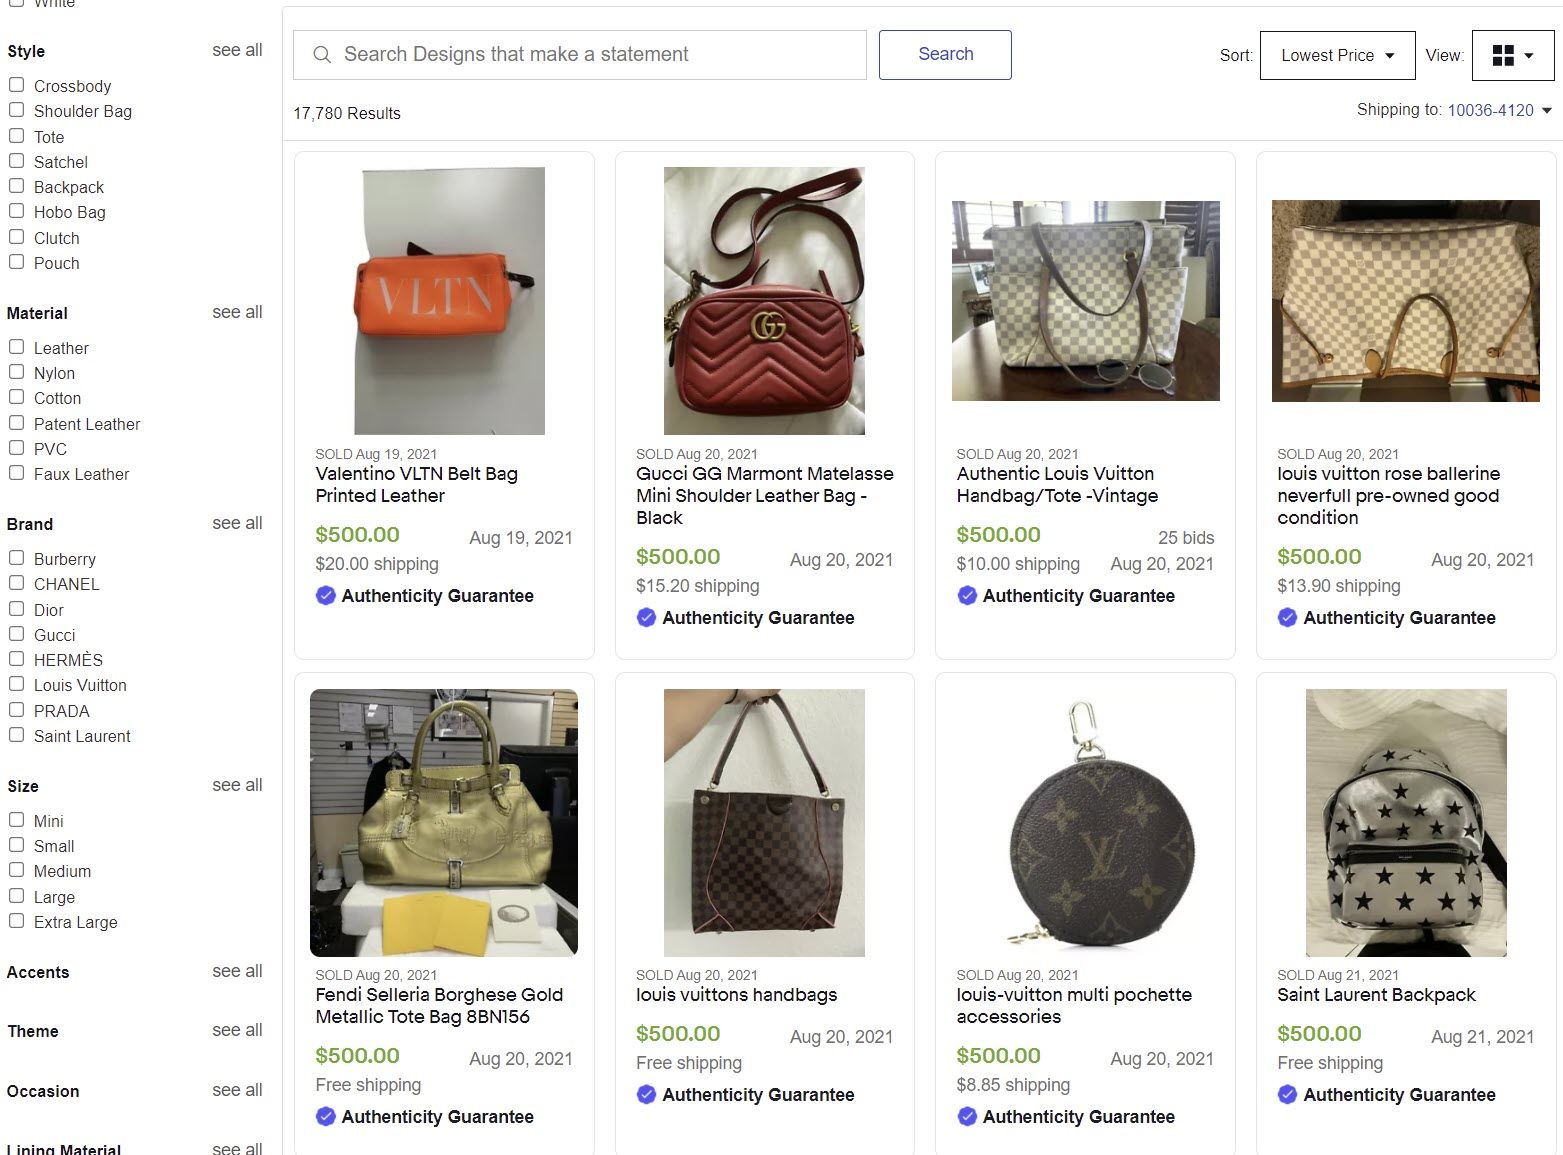Click $8.85 shipping on multi pochette listing
The image size is (1563, 1155).
tap(1013, 1085)
